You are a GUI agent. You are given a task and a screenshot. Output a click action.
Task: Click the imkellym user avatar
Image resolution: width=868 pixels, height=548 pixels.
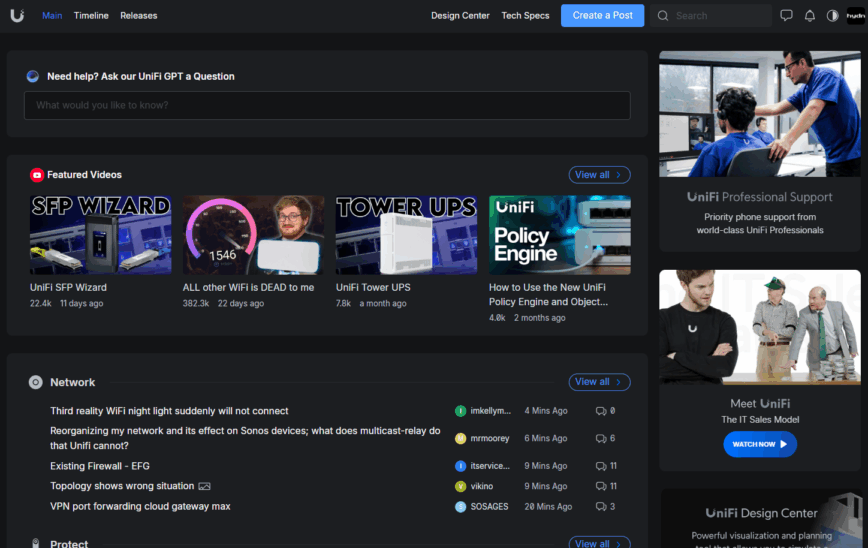point(460,411)
